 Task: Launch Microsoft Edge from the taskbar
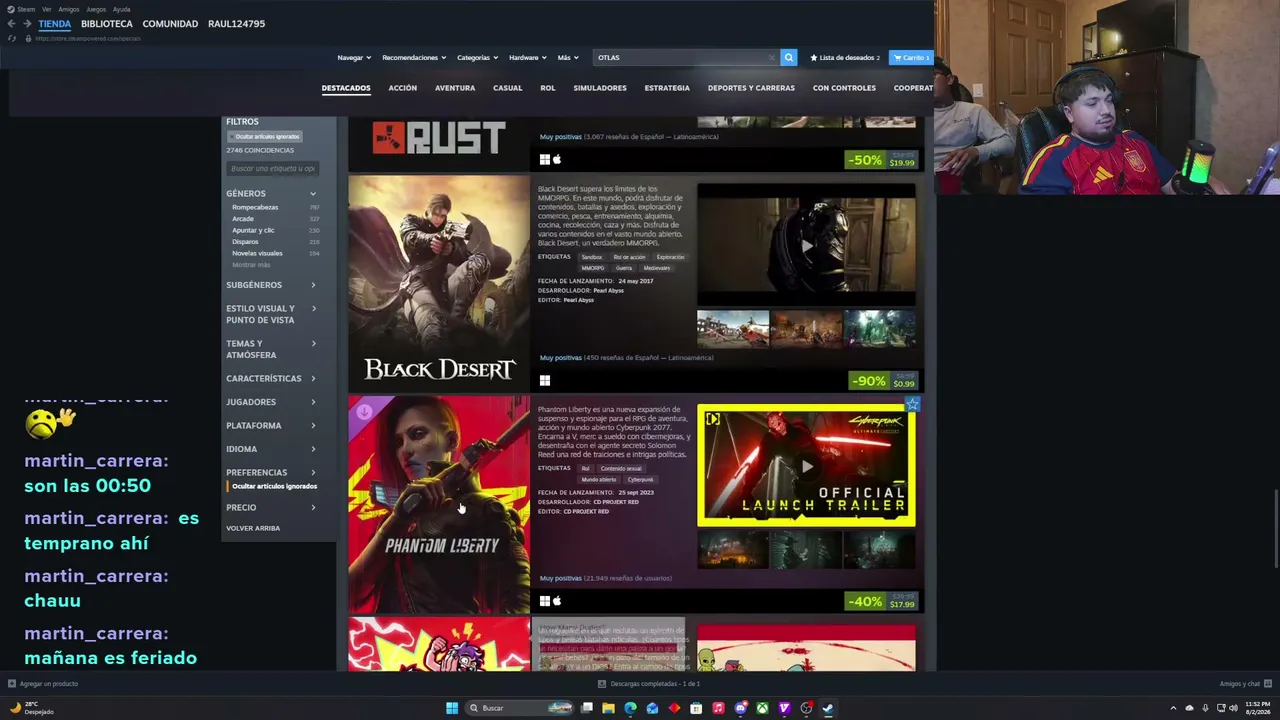(x=630, y=708)
